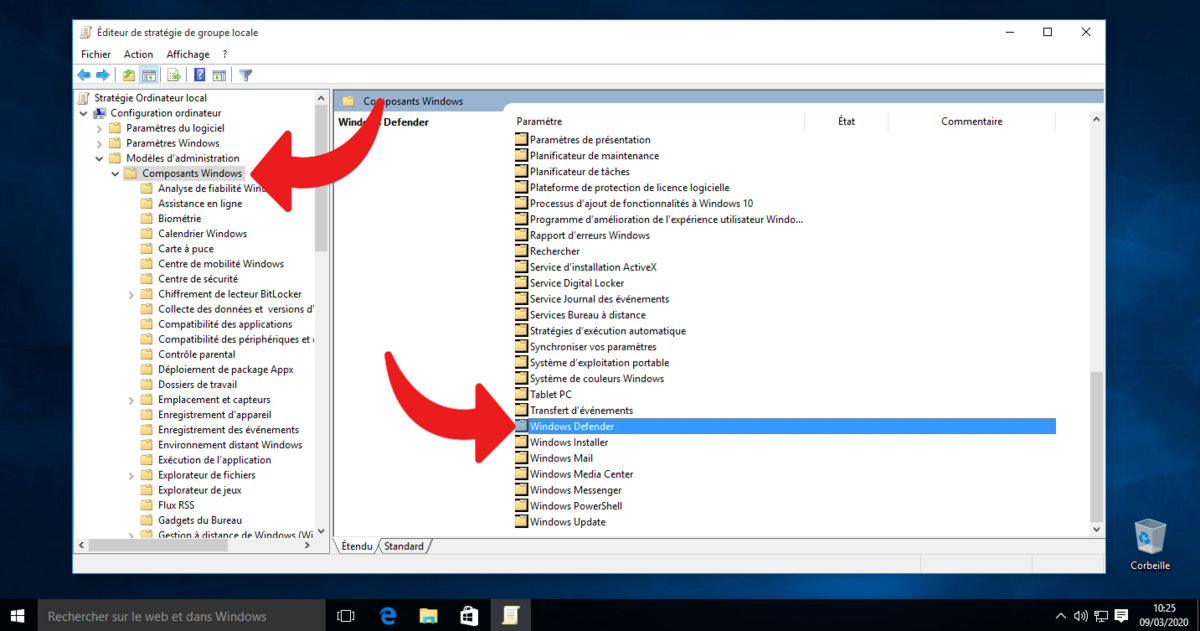
Task: Open the ? help menu
Action: coord(225,54)
